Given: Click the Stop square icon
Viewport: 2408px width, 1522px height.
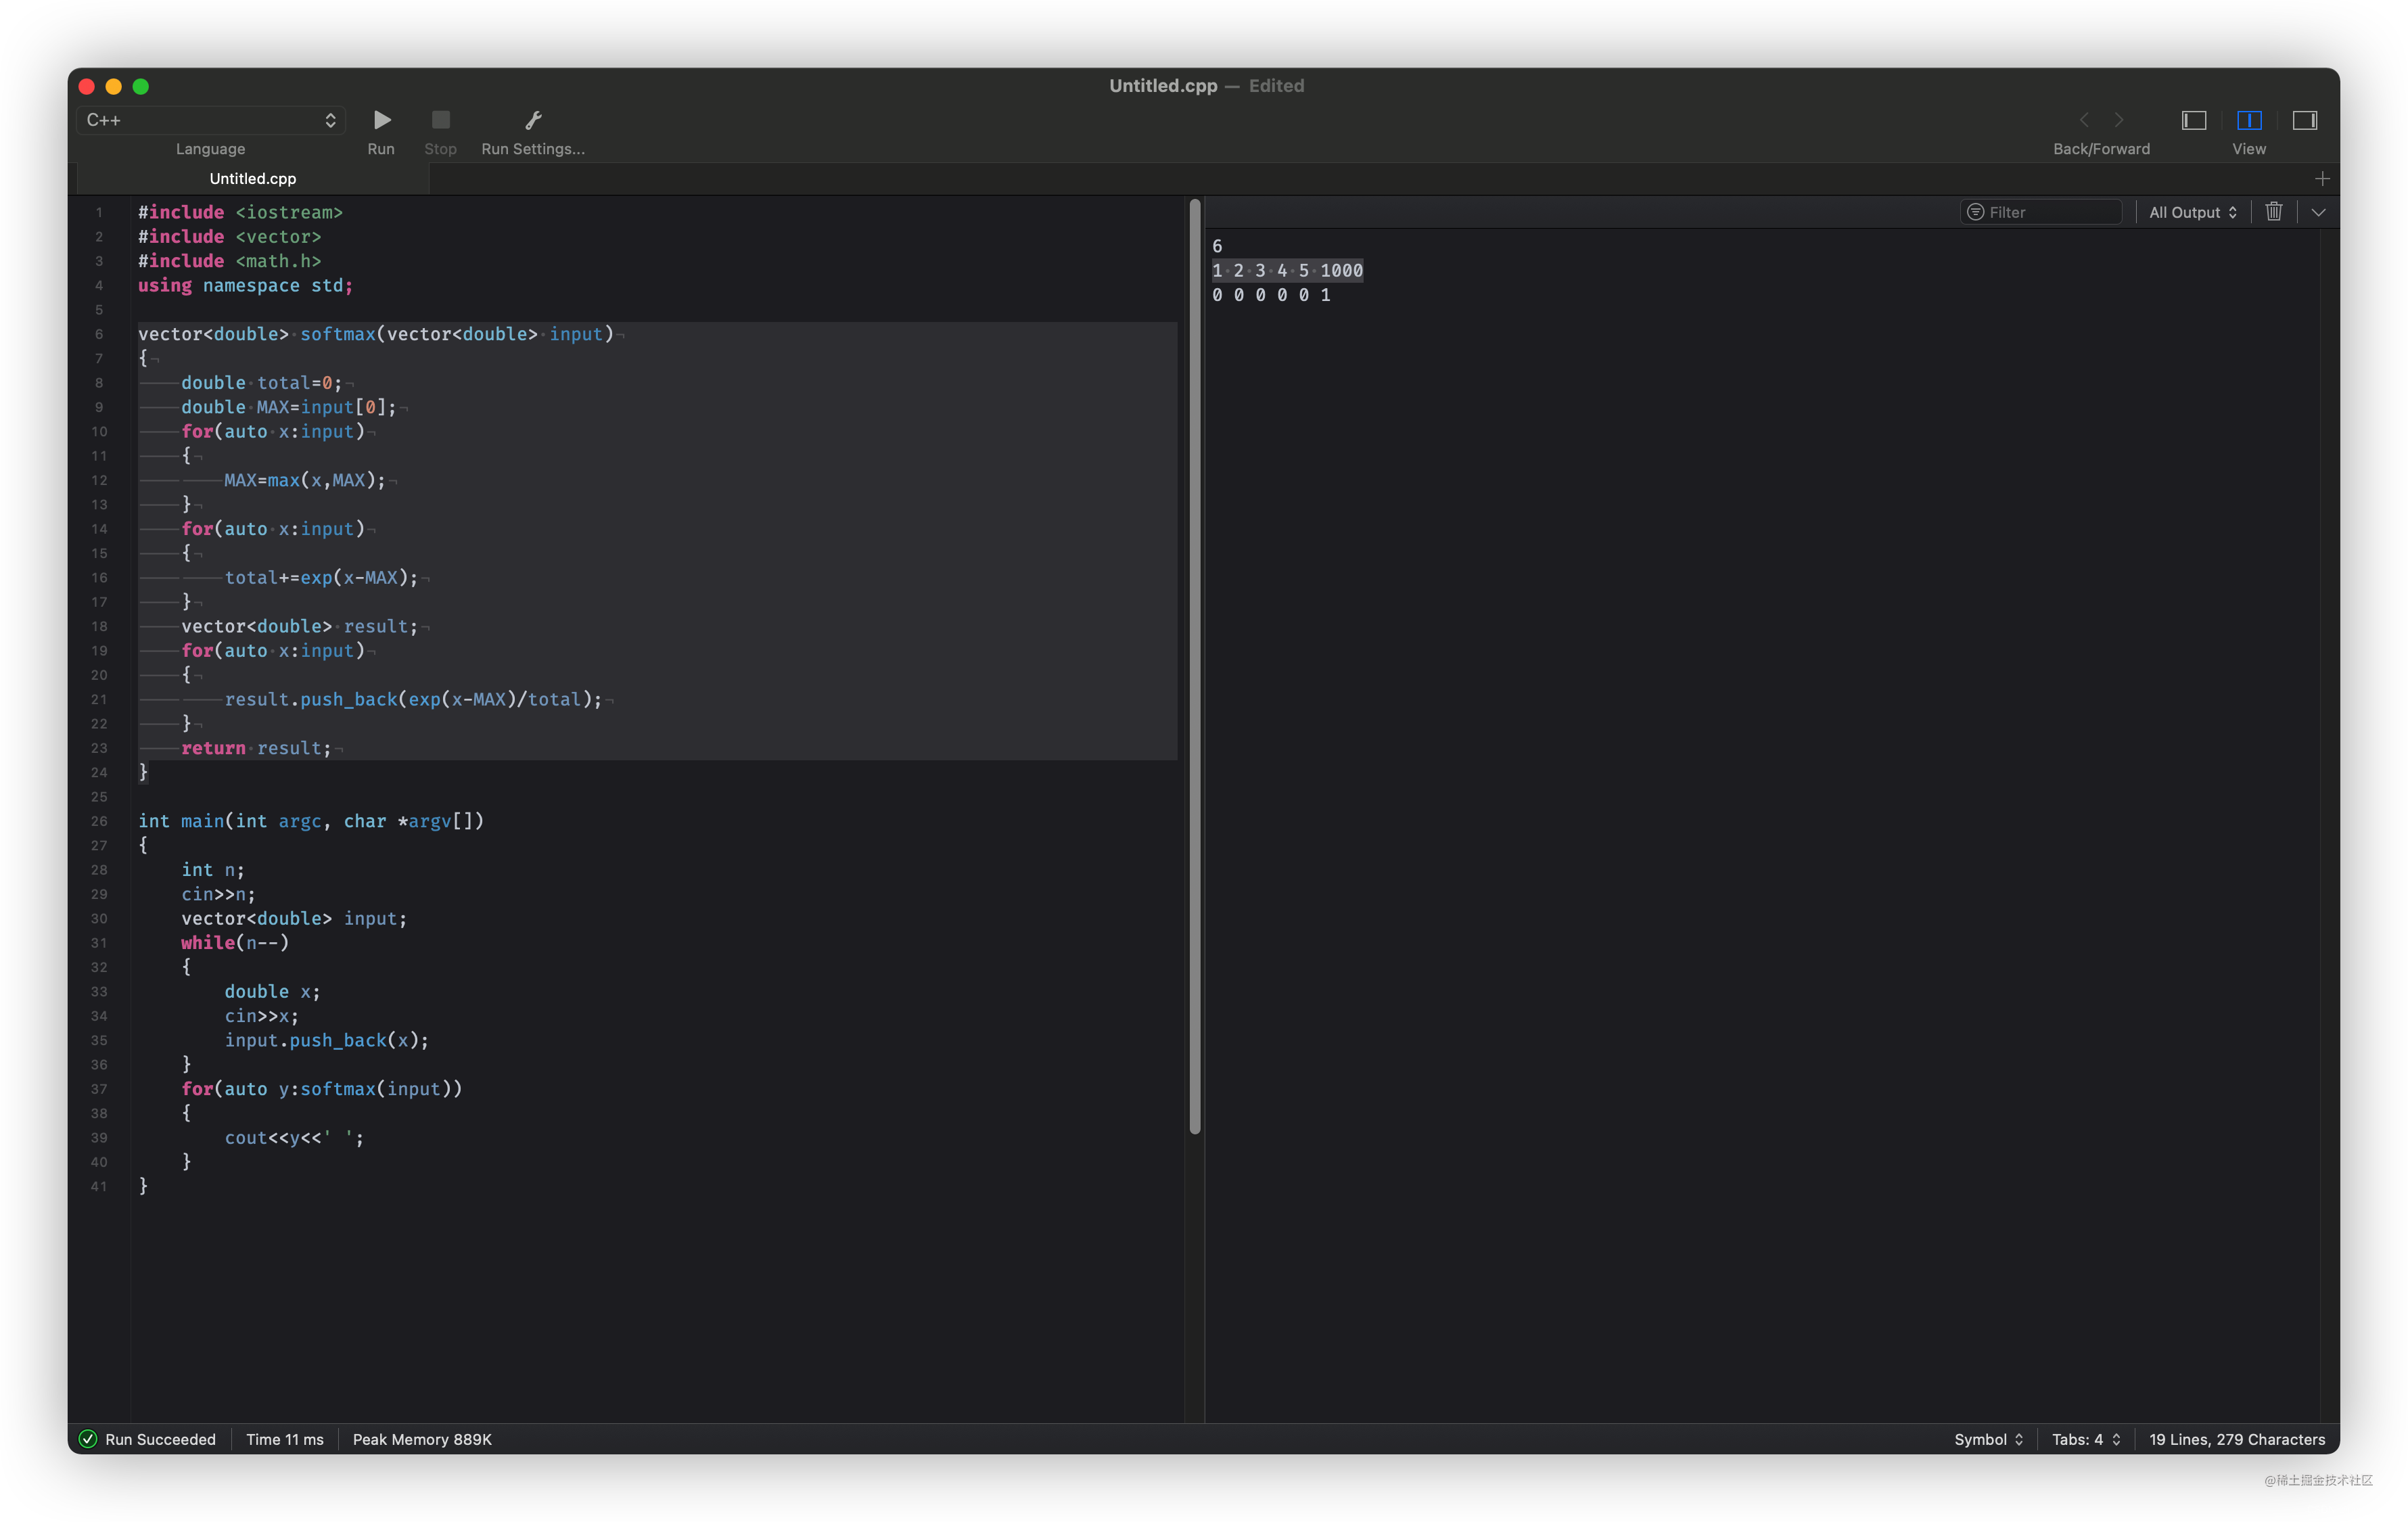Looking at the screenshot, I should pos(440,120).
